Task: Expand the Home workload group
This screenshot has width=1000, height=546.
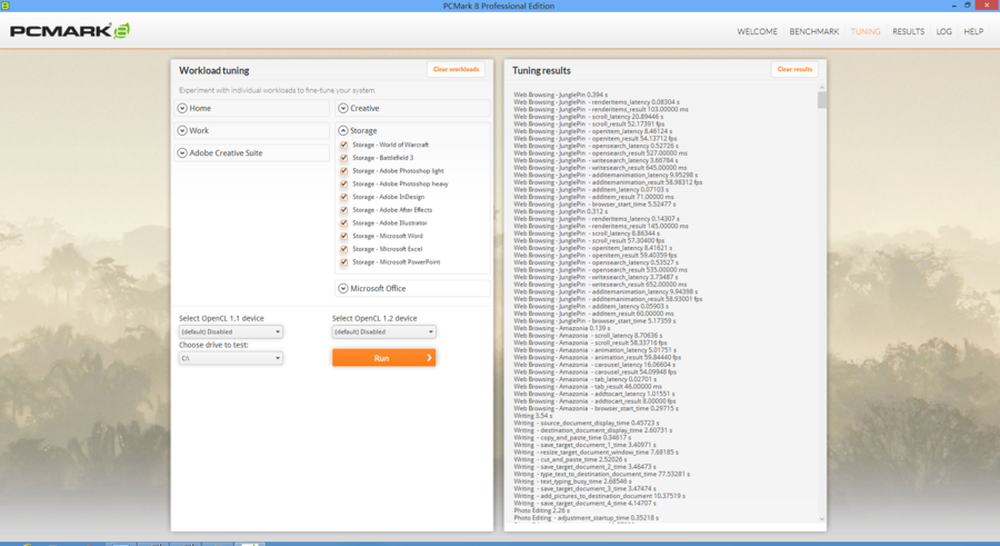Action: tap(252, 108)
